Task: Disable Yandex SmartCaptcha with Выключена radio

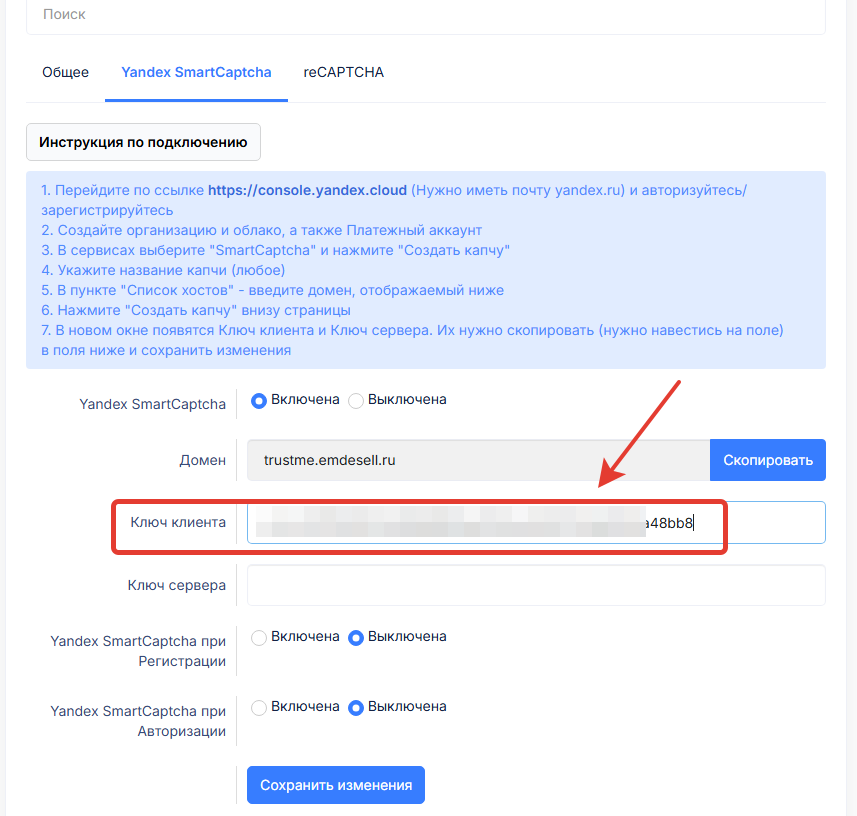Action: [356, 400]
